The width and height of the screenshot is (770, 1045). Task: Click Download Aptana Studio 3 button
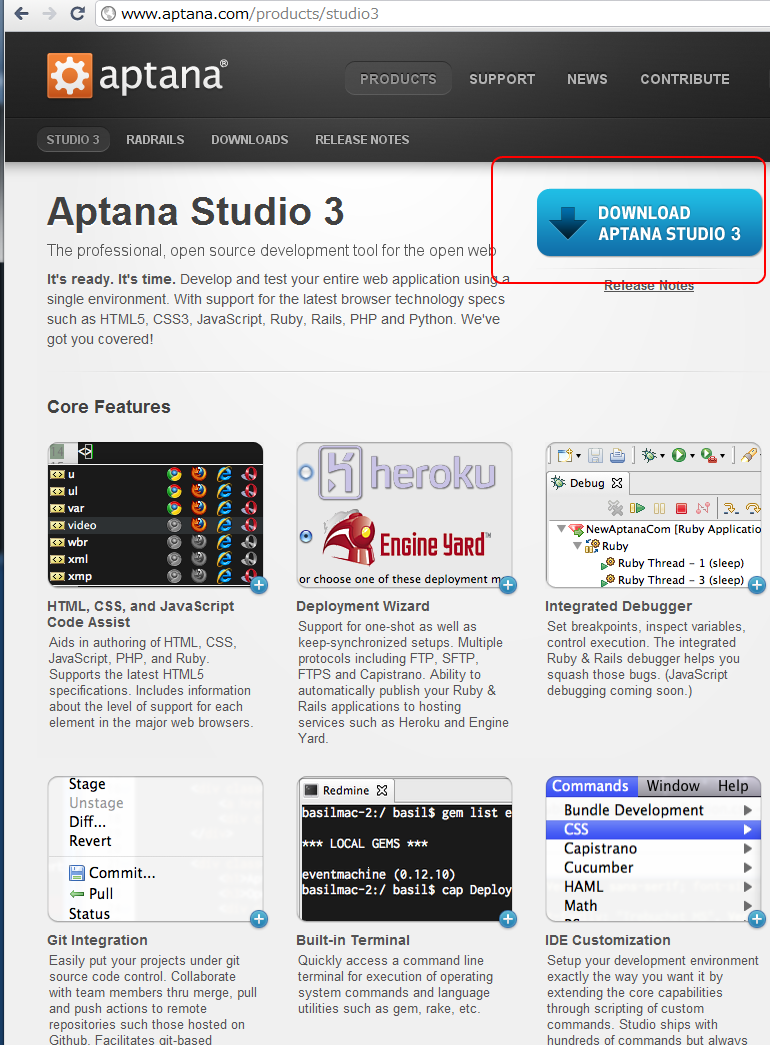(649, 223)
